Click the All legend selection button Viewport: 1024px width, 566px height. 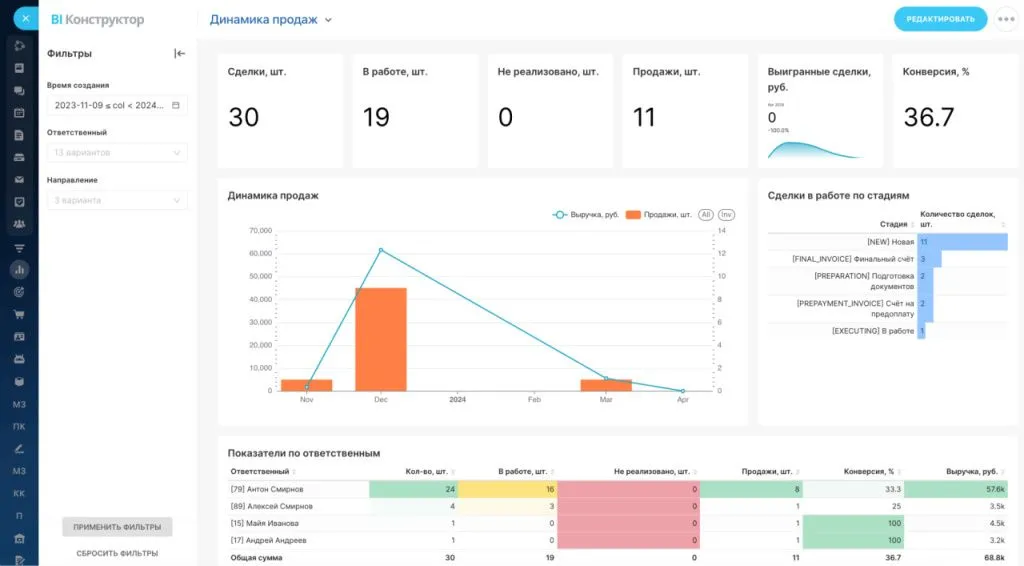(x=706, y=215)
